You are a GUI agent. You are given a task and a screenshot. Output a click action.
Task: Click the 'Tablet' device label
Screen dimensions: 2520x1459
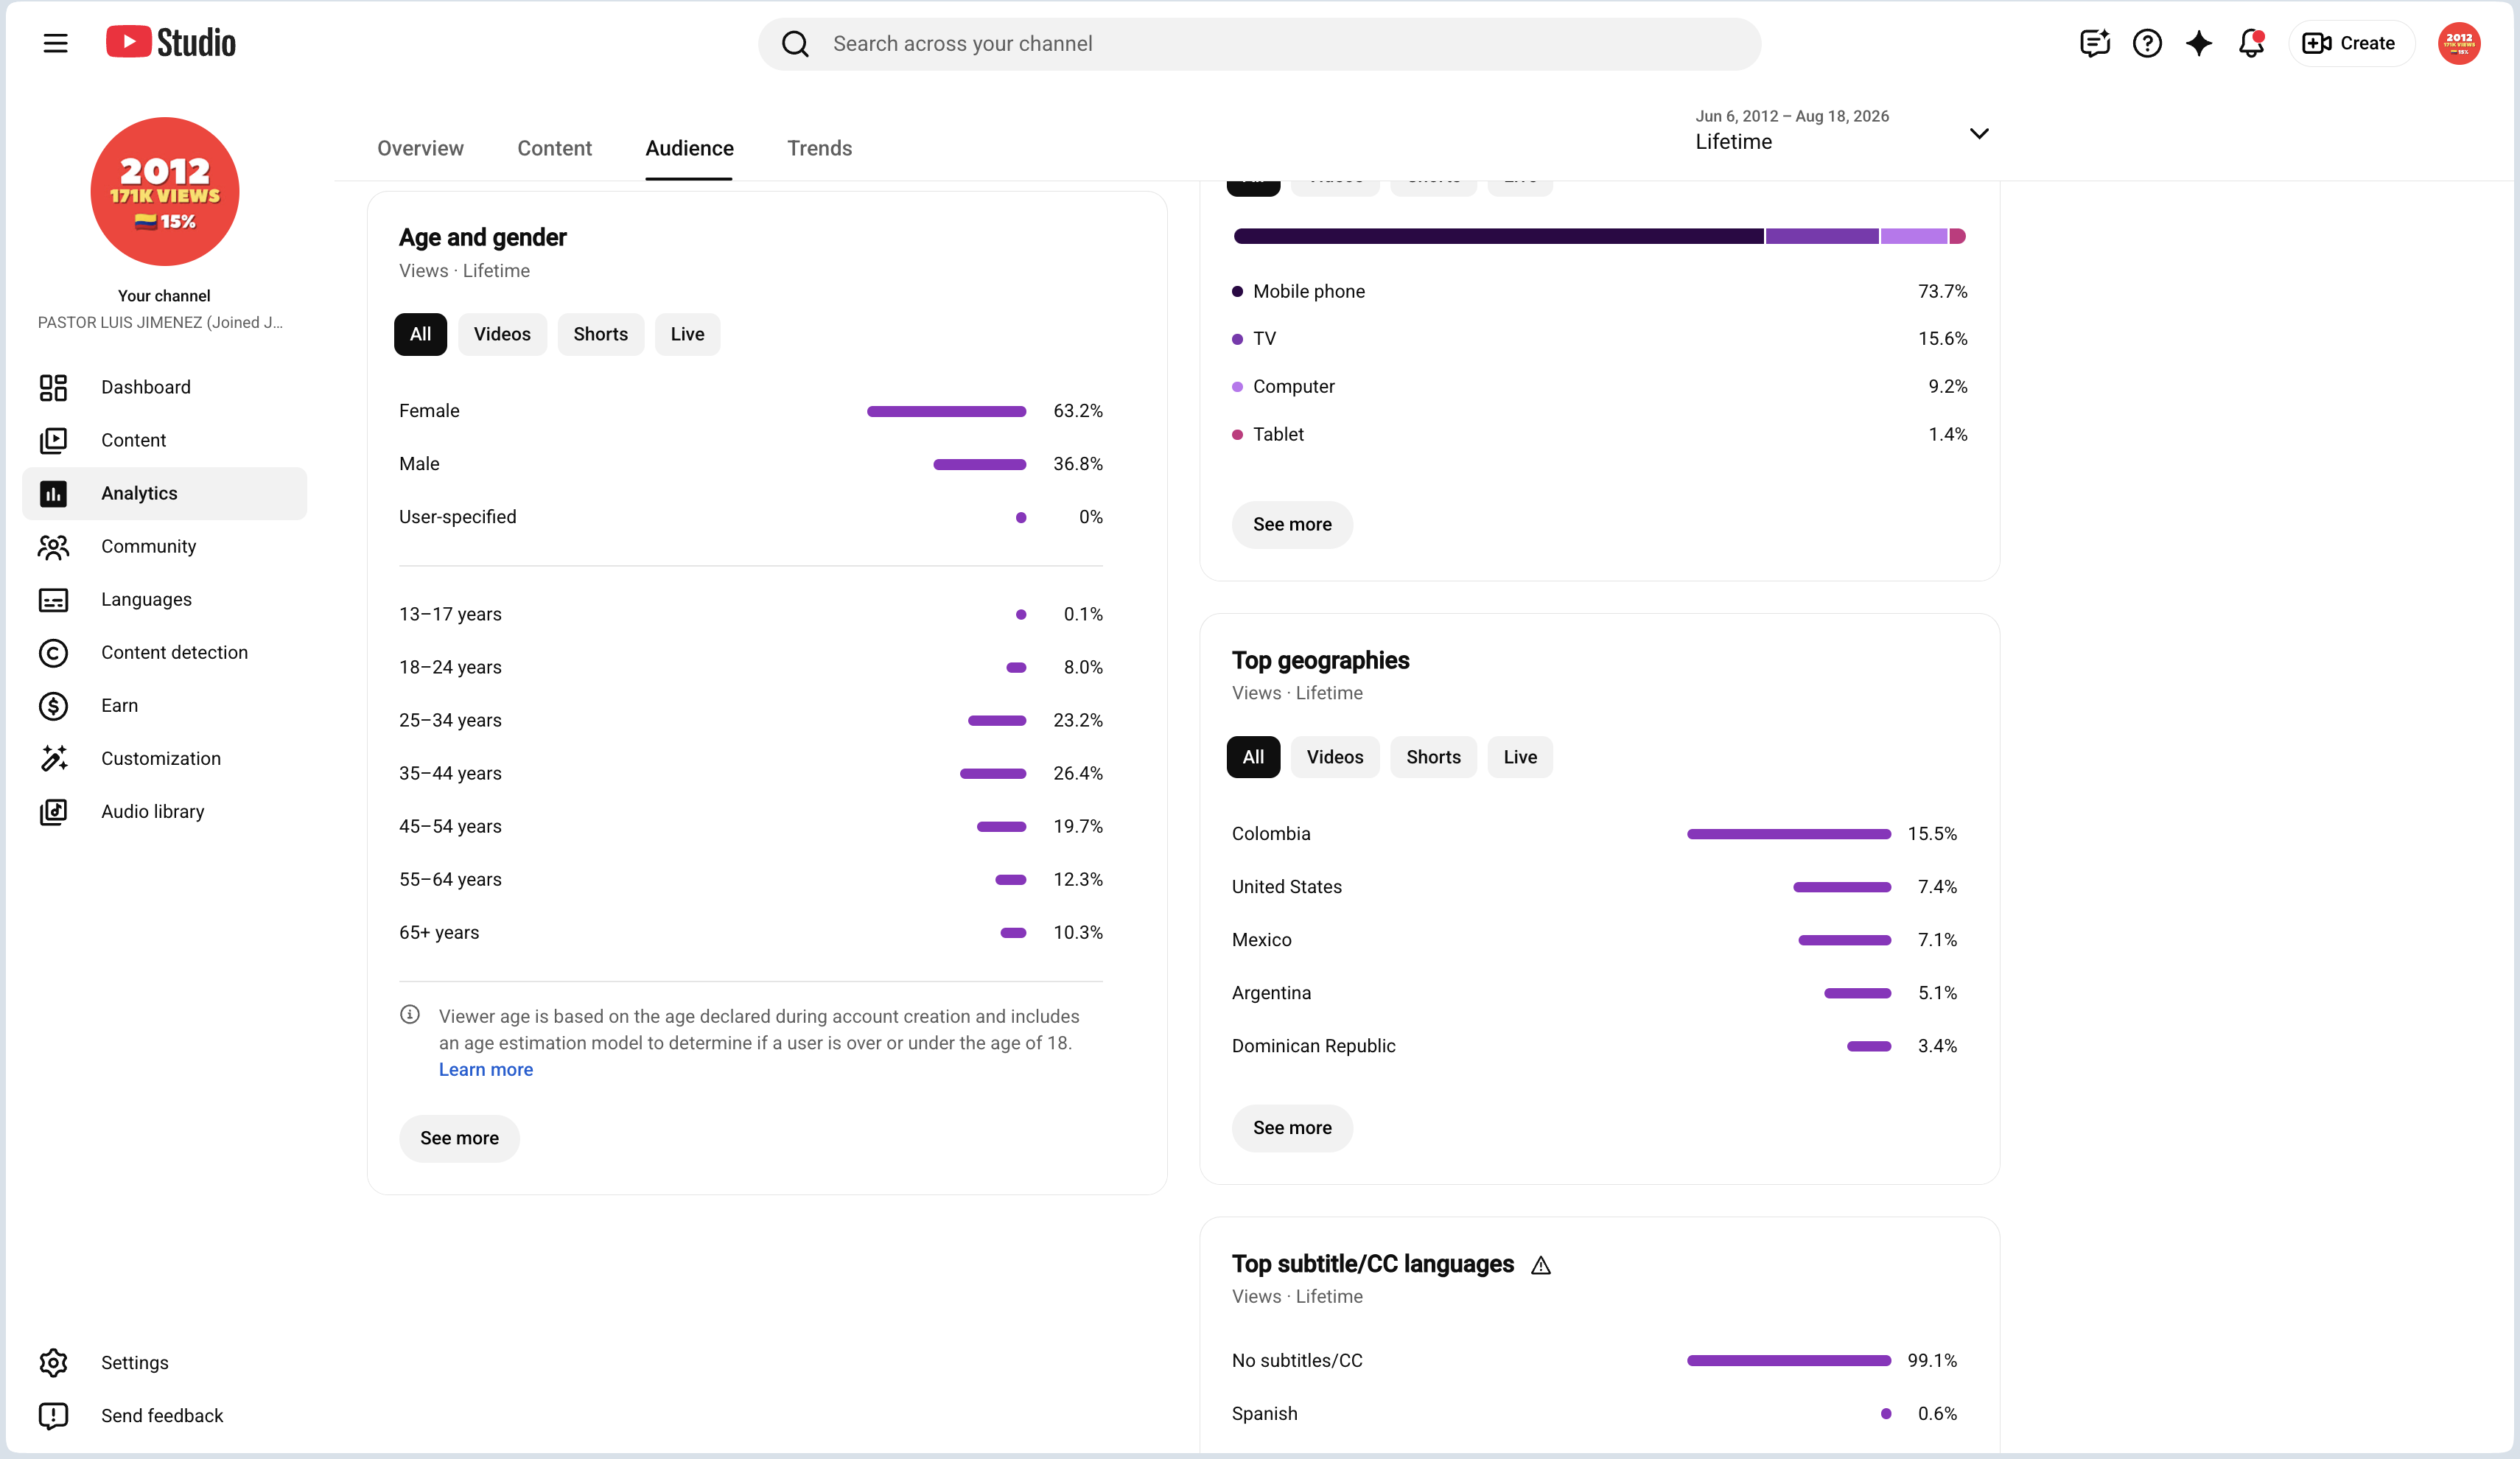tap(1278, 434)
